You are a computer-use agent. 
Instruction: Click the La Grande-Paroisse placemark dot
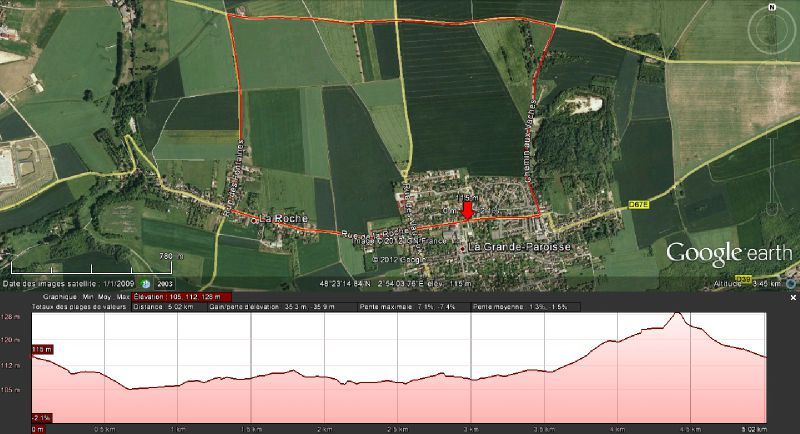[x=463, y=248]
